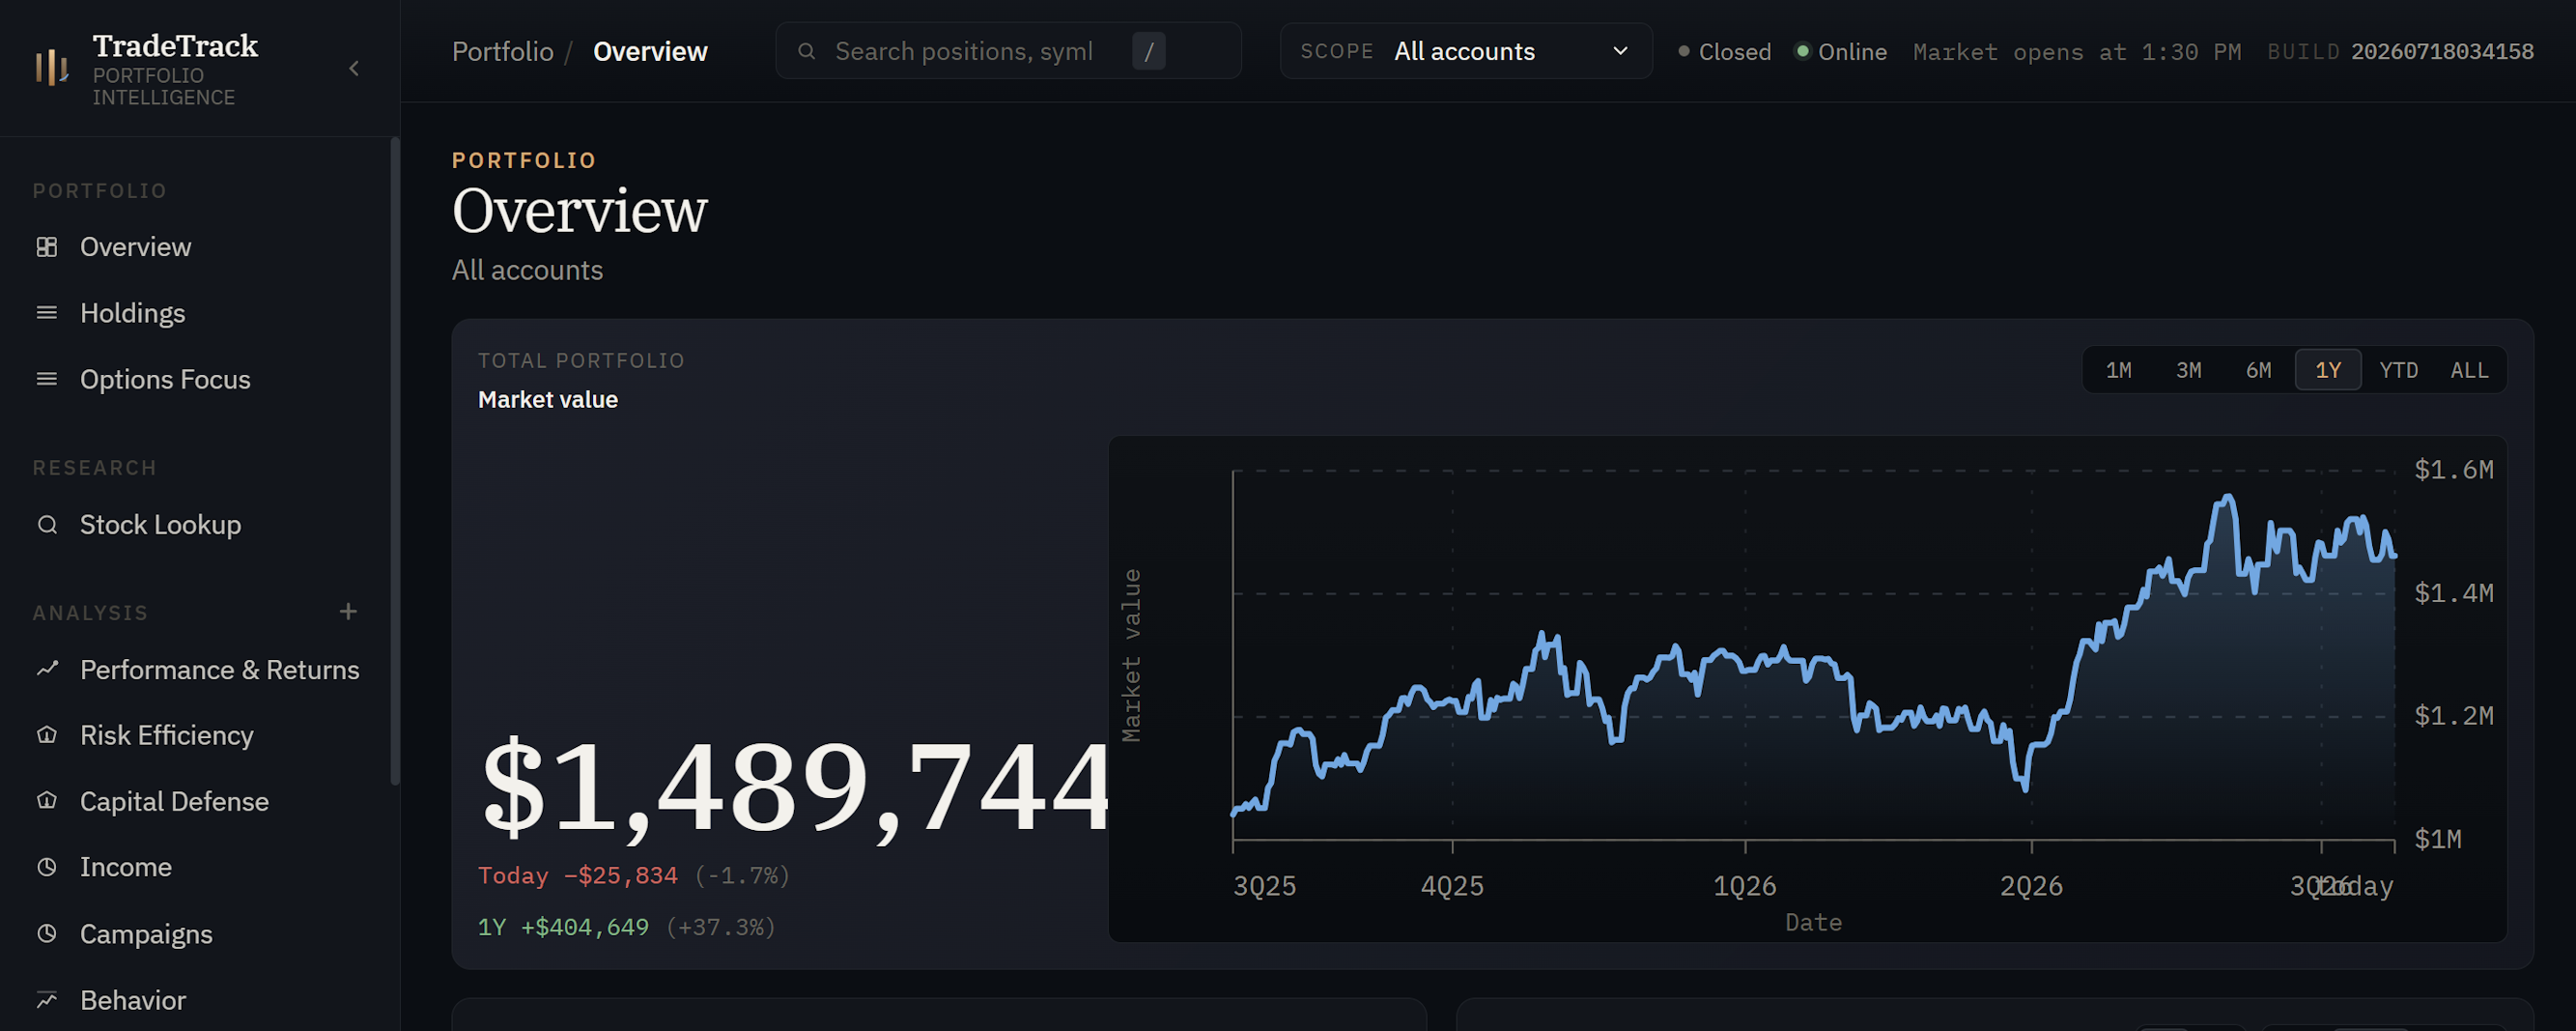
Task: Click the Capital Defense shield icon
Action: [x=47, y=801]
